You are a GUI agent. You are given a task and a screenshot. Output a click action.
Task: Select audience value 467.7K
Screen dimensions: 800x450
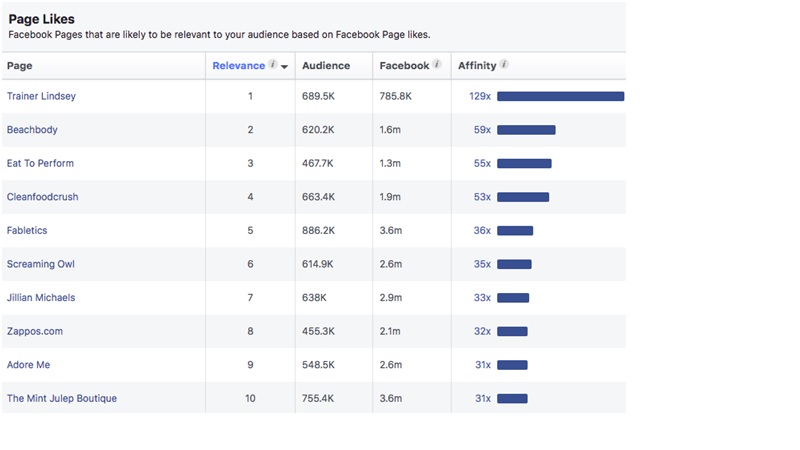pyautogui.click(x=318, y=163)
